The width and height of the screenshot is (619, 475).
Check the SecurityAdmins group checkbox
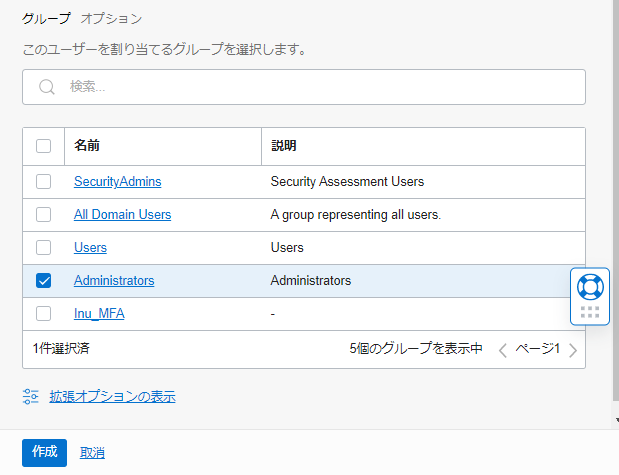(43, 182)
